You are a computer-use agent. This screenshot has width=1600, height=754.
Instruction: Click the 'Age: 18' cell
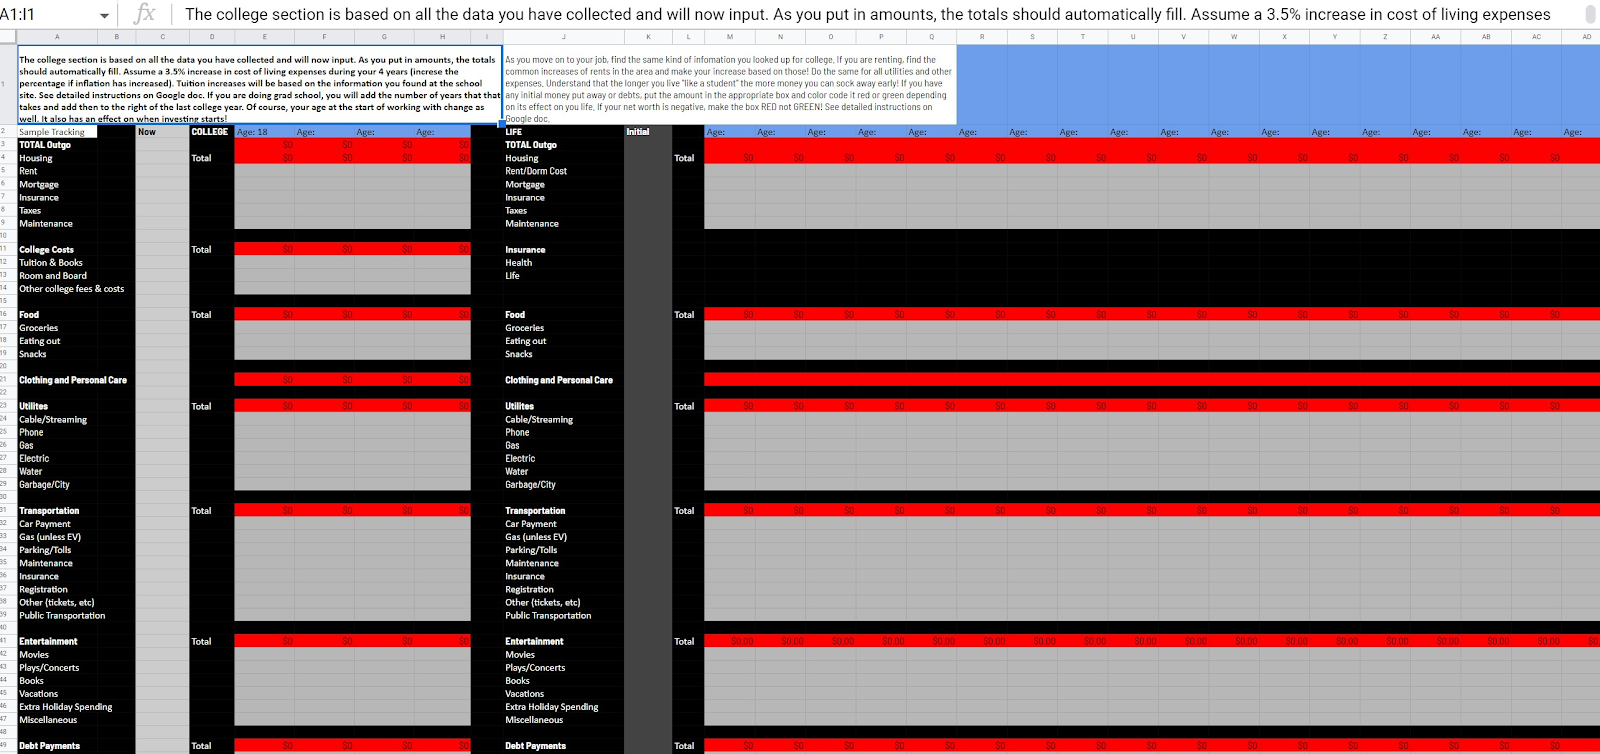coord(264,132)
